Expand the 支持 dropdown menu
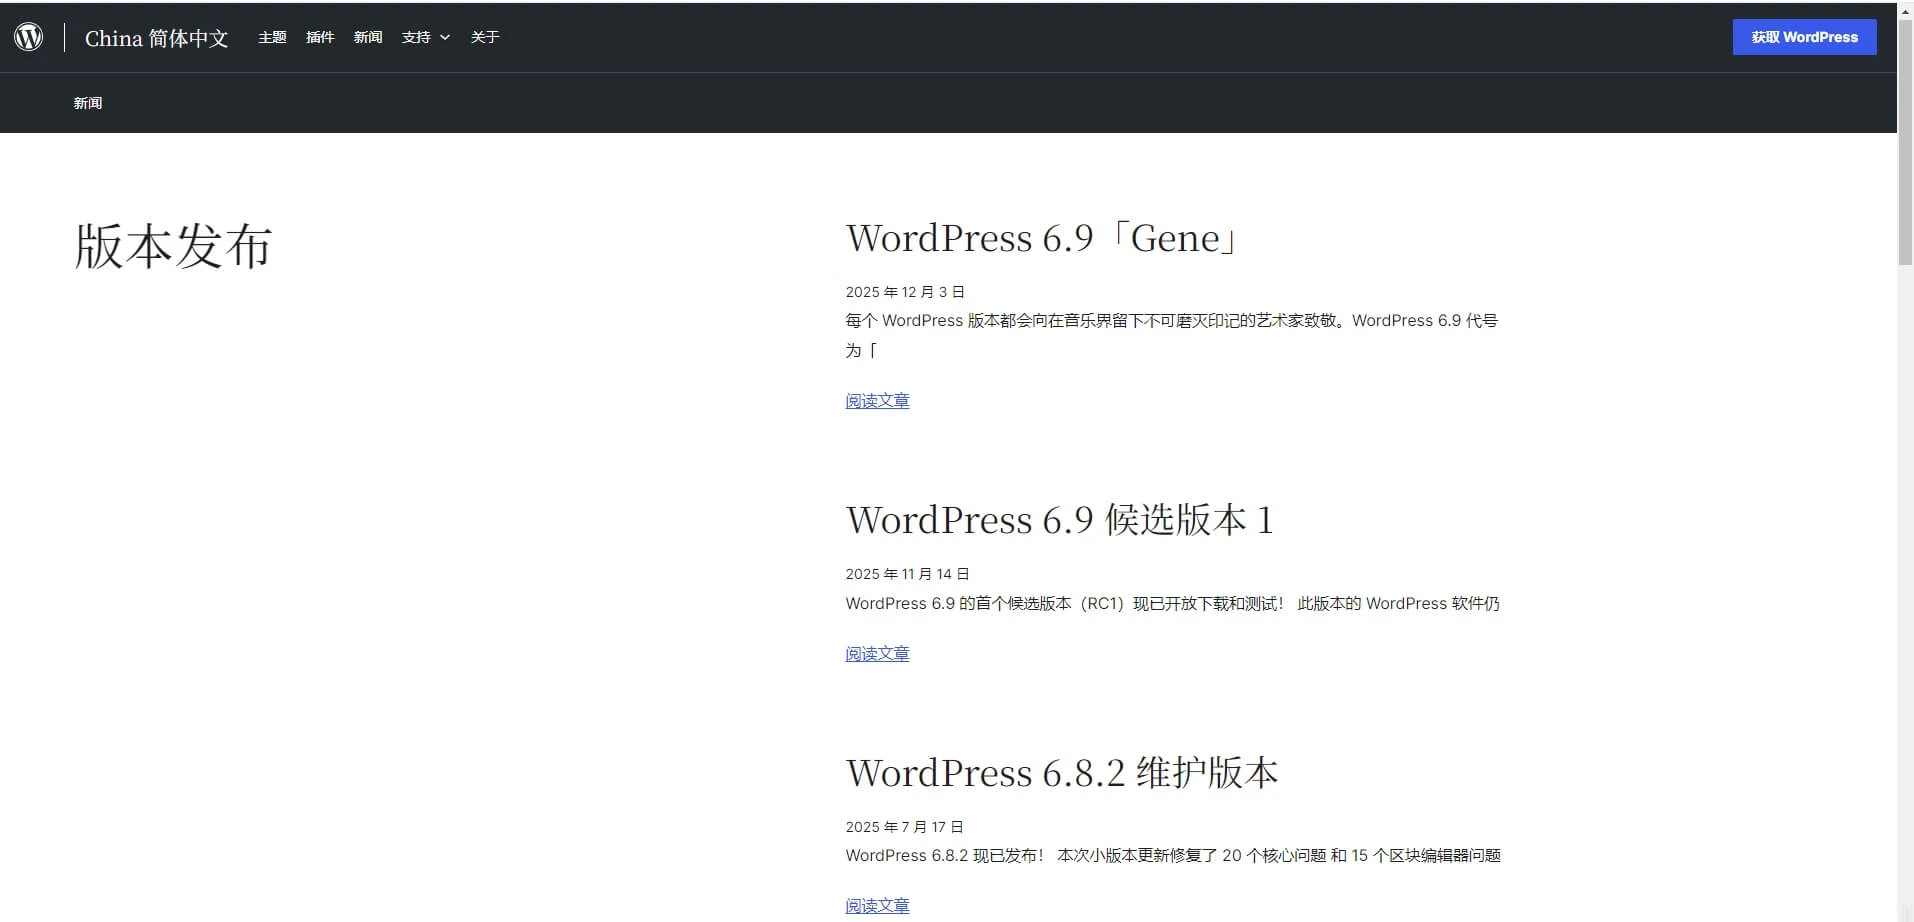1914x922 pixels. point(416,37)
